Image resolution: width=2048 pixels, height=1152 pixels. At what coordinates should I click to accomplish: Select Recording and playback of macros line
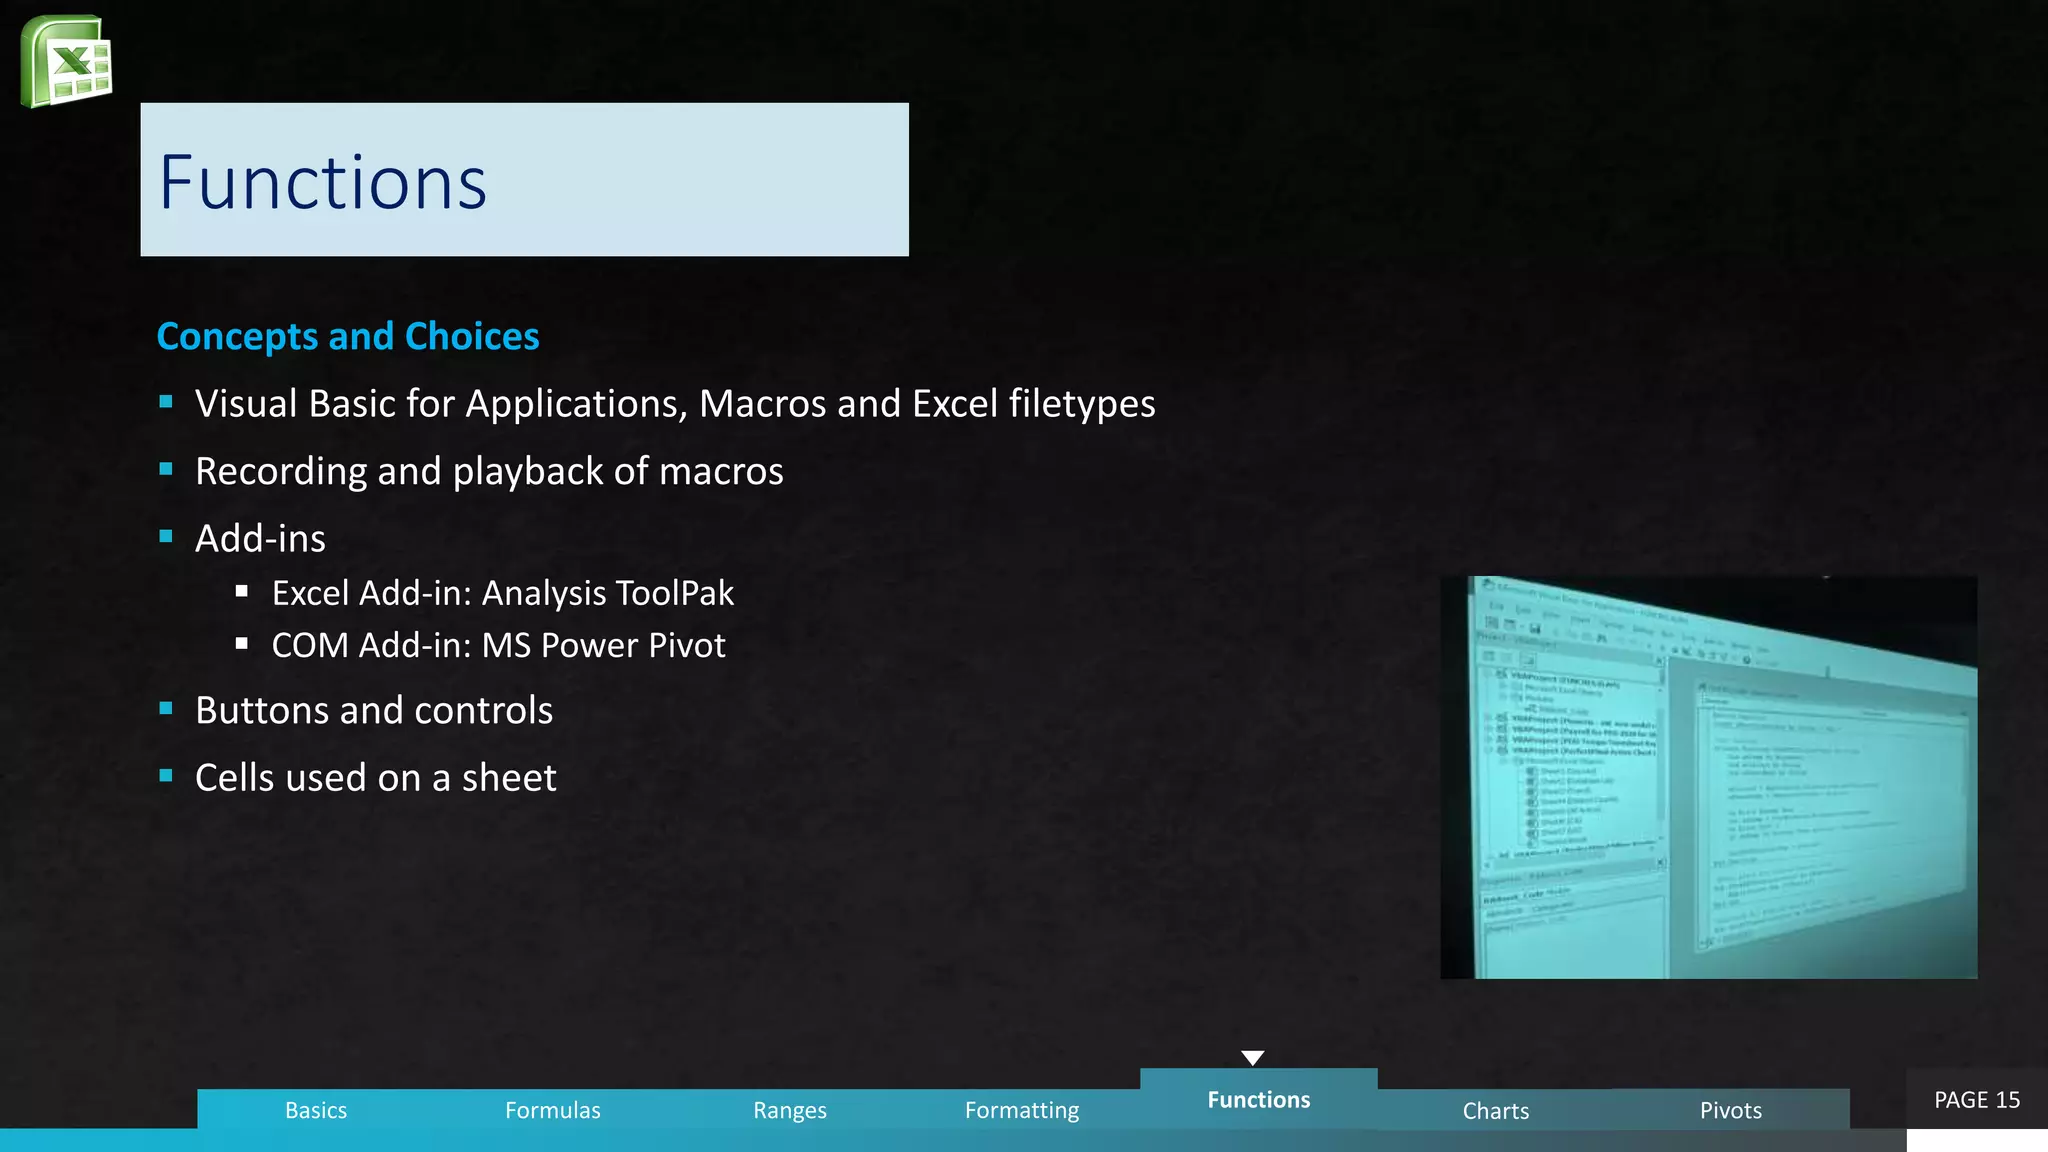(x=489, y=471)
